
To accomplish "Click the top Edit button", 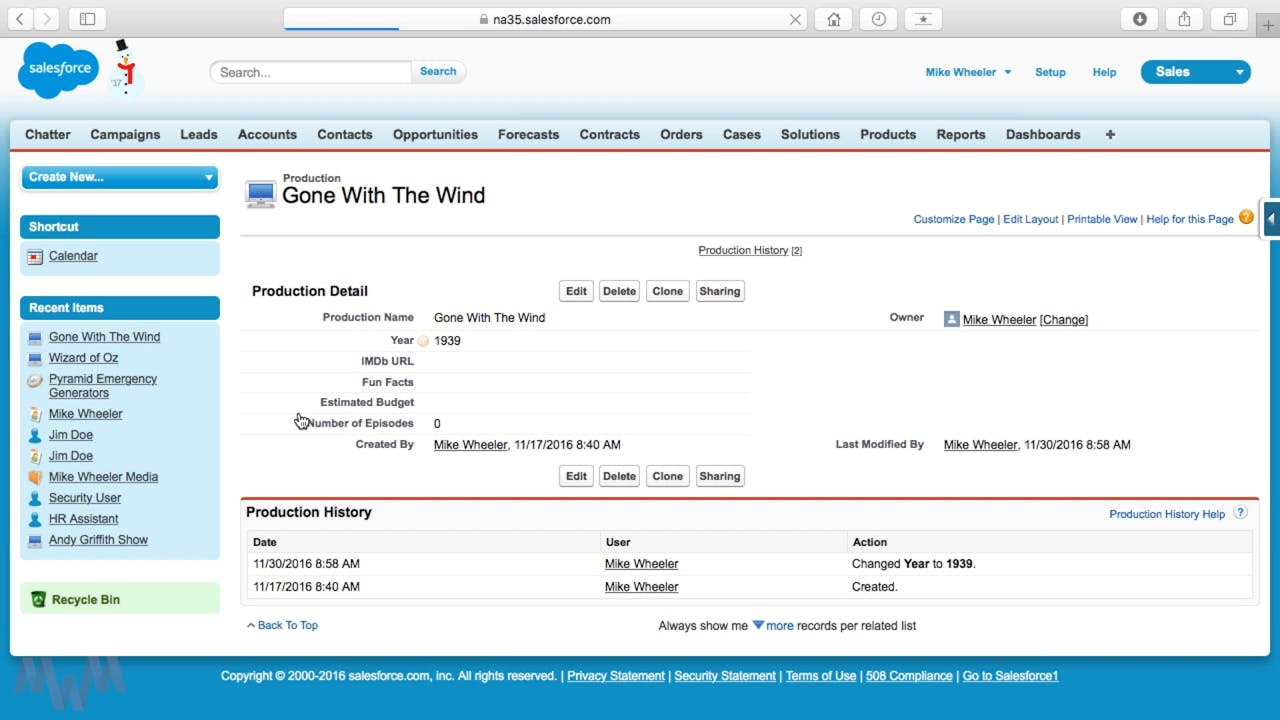I will (x=576, y=291).
